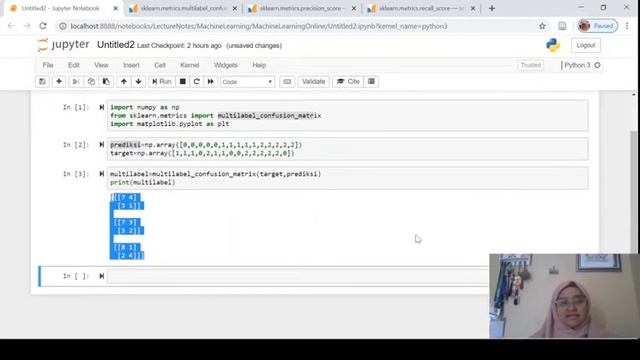Run cell In [3] with its play icon
This screenshot has width=640, height=360.
pyautogui.click(x=102, y=174)
